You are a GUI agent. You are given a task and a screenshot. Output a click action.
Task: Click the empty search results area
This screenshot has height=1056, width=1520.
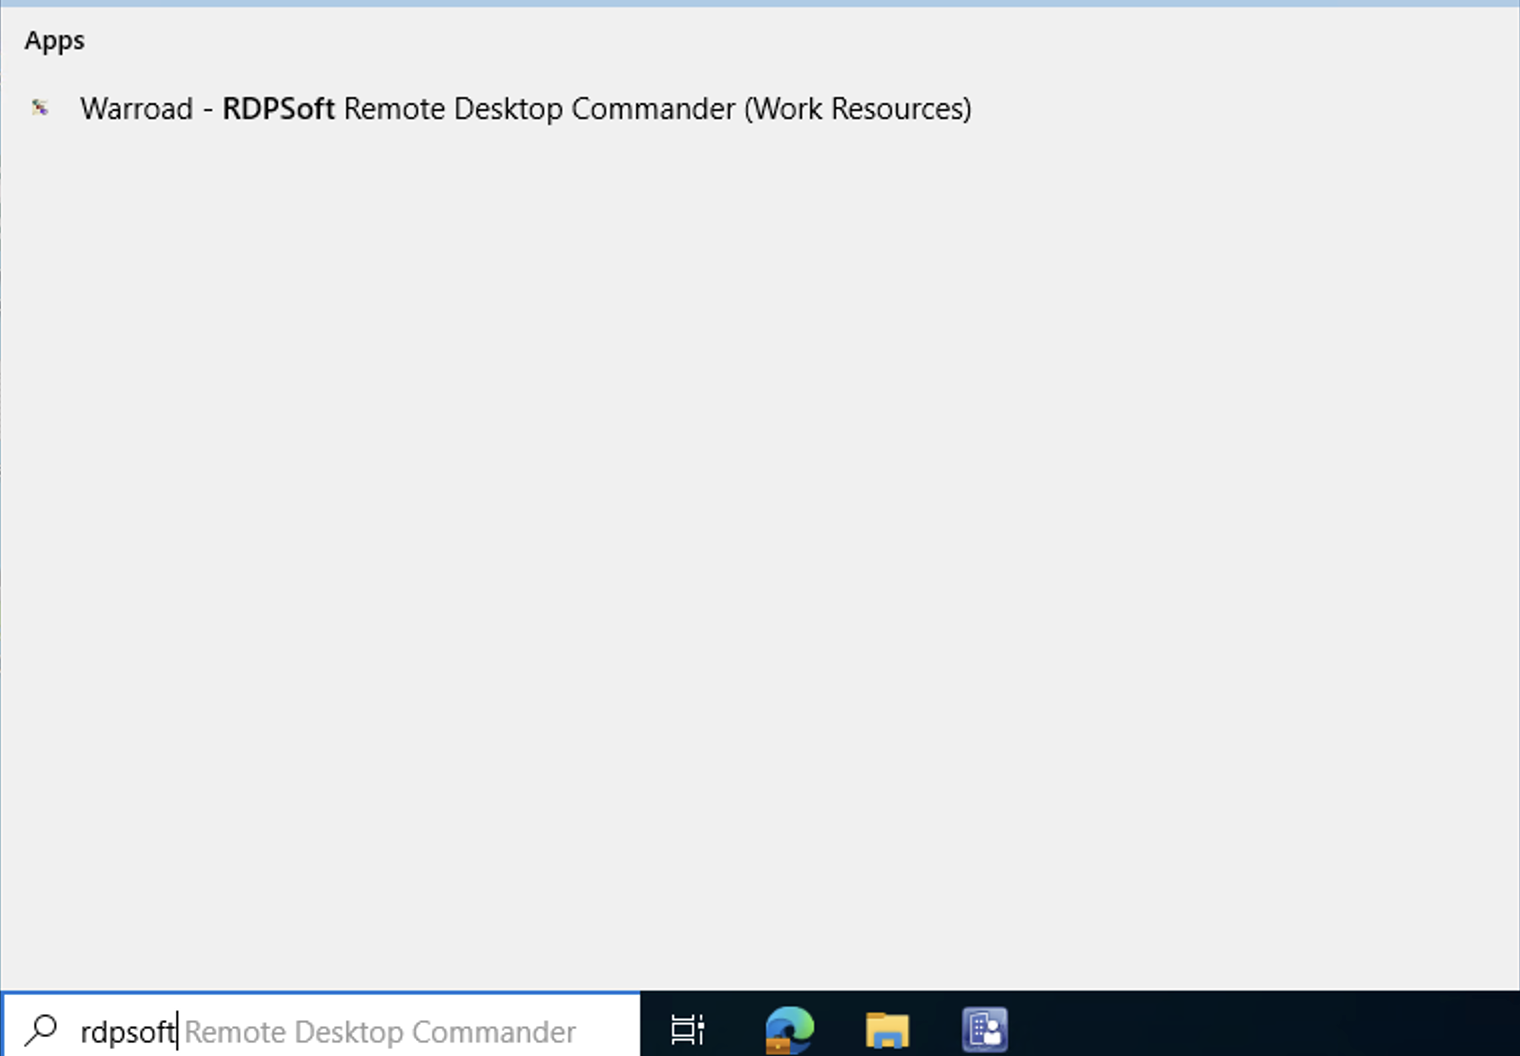click(x=700, y=500)
